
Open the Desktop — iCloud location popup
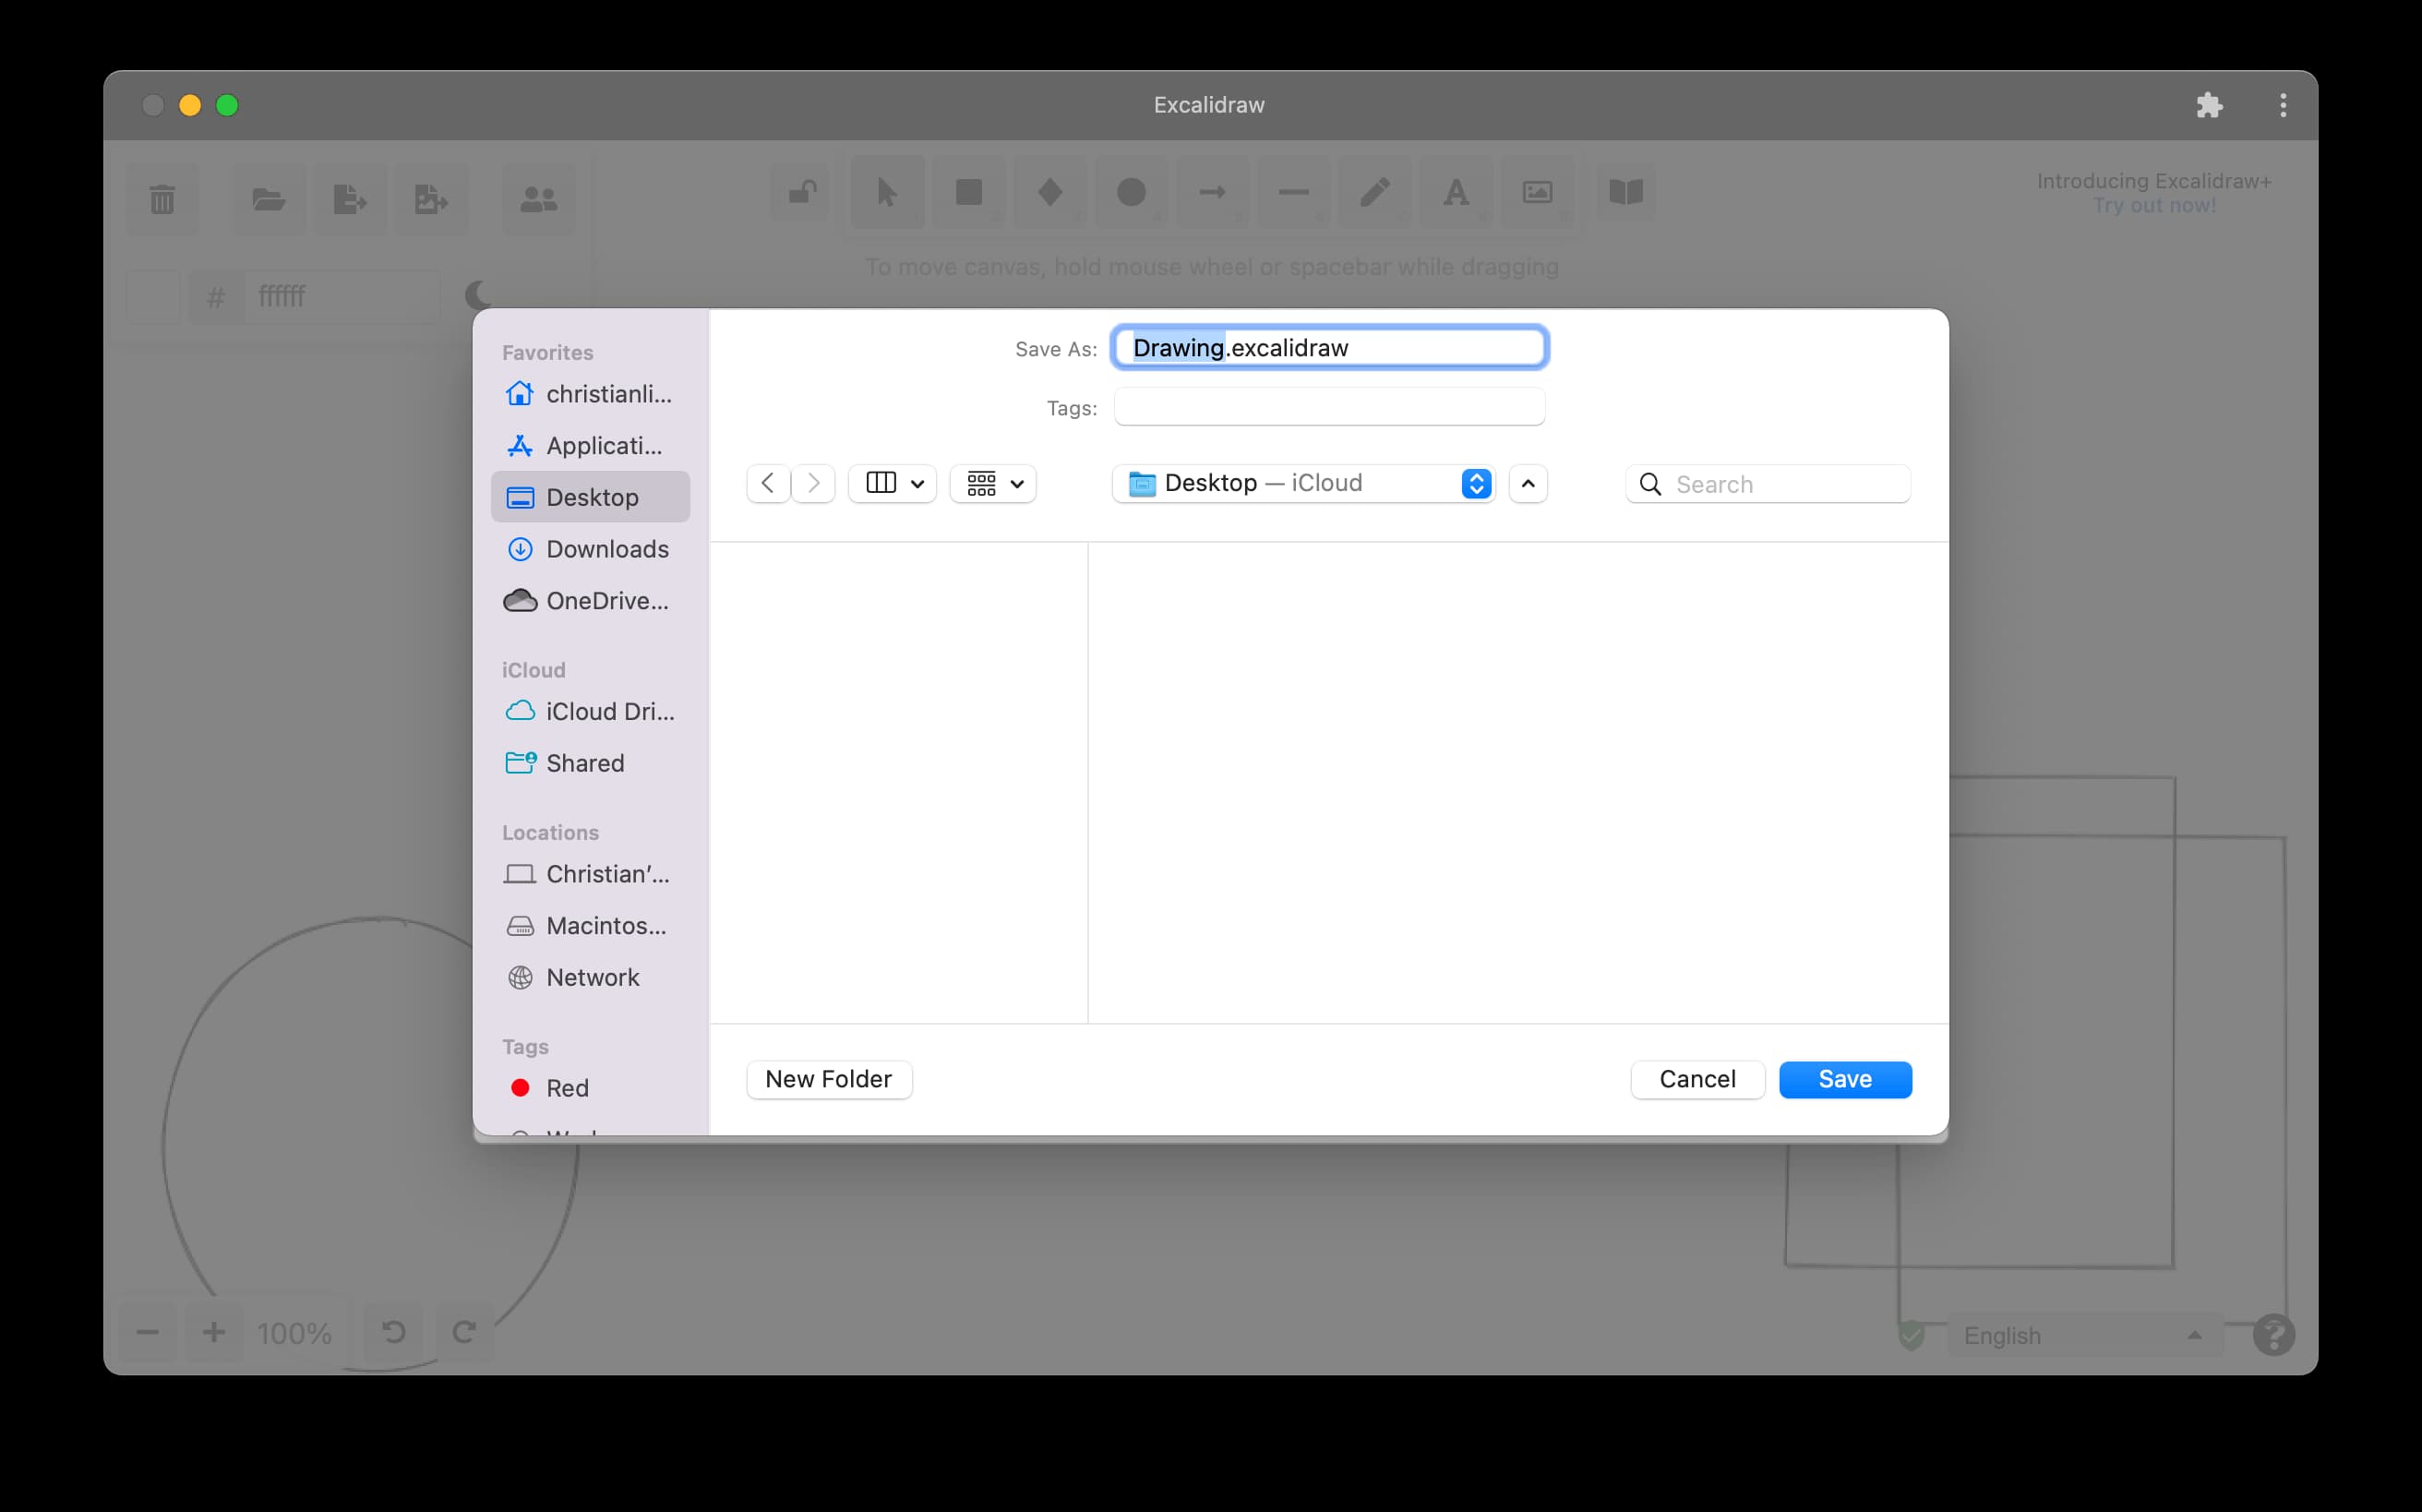point(1303,484)
